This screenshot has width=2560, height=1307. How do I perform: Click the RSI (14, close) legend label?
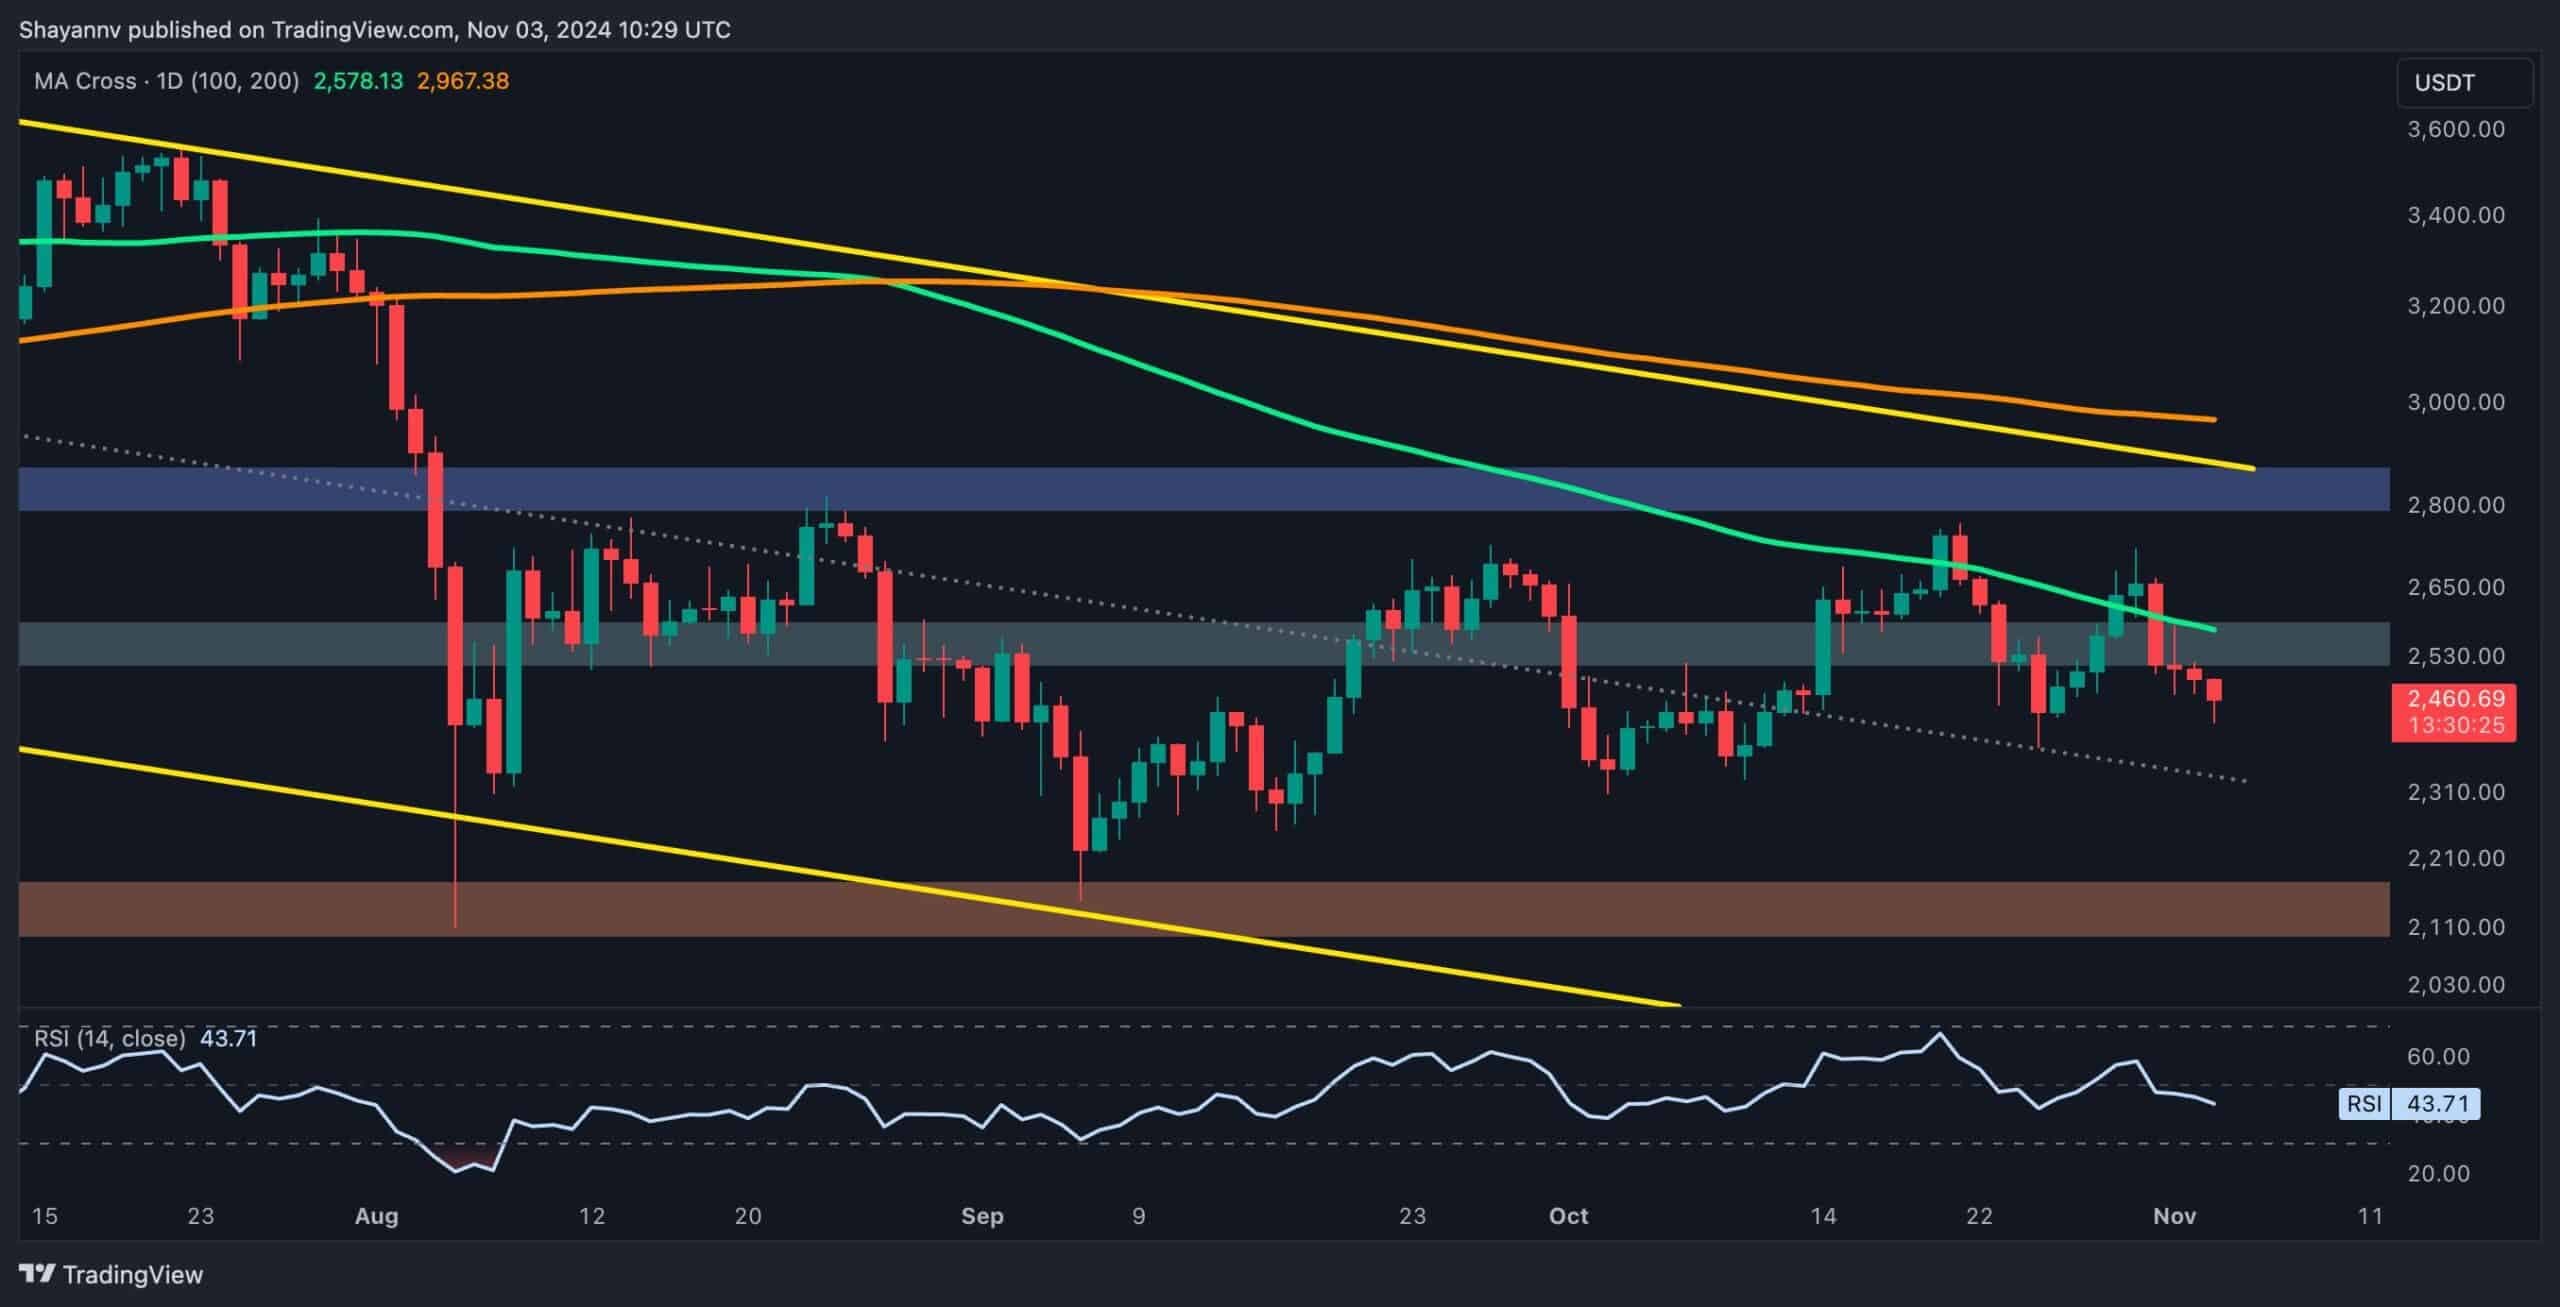click(x=110, y=1038)
